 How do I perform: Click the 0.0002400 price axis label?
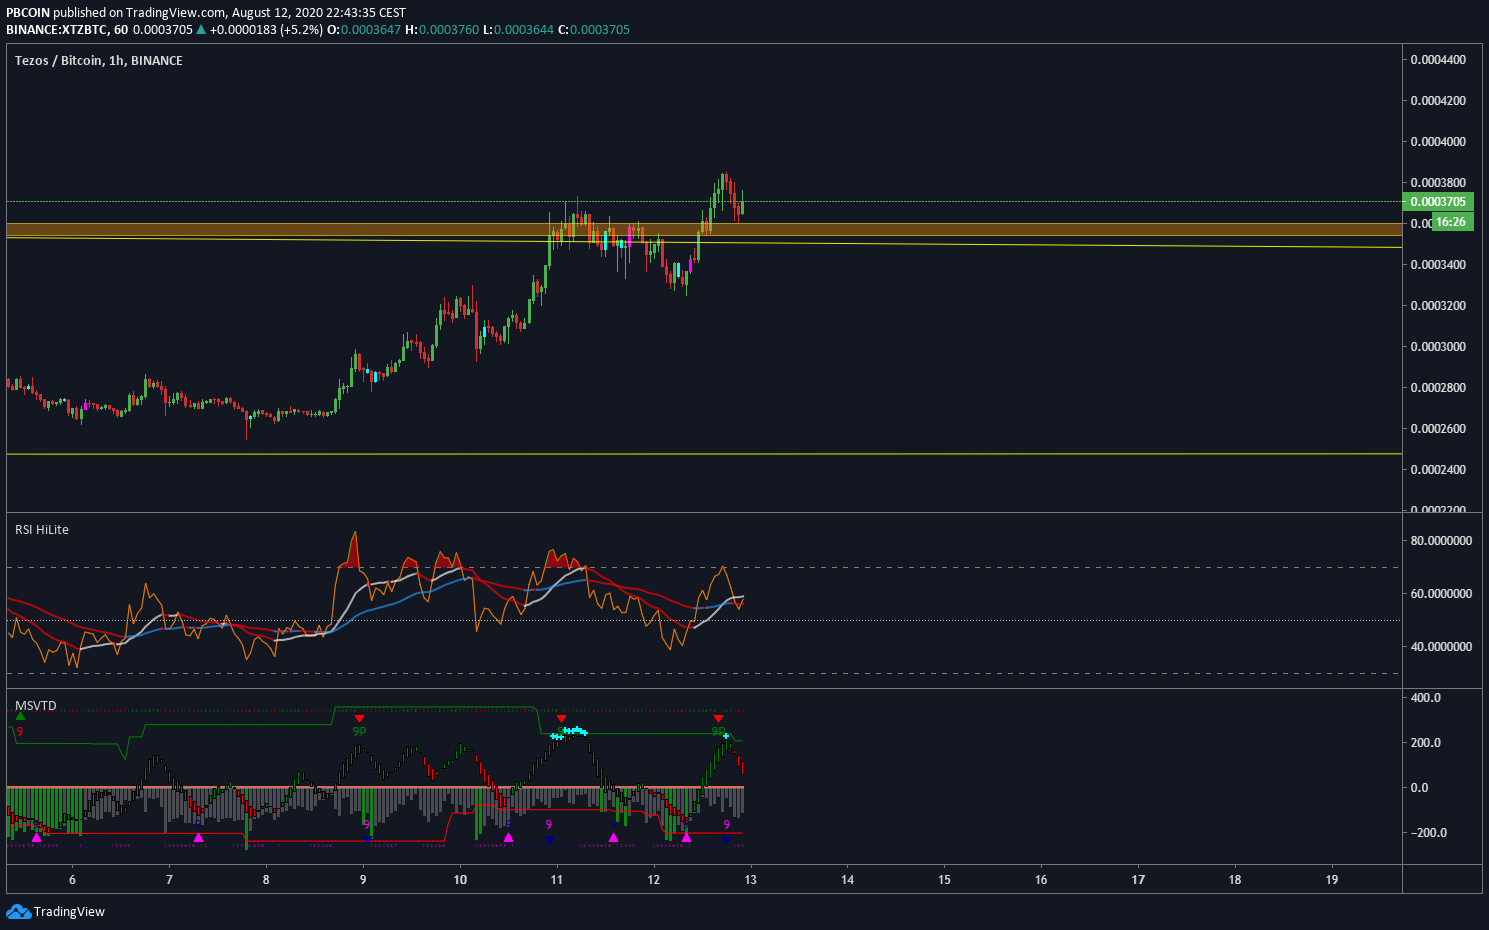point(1438,470)
